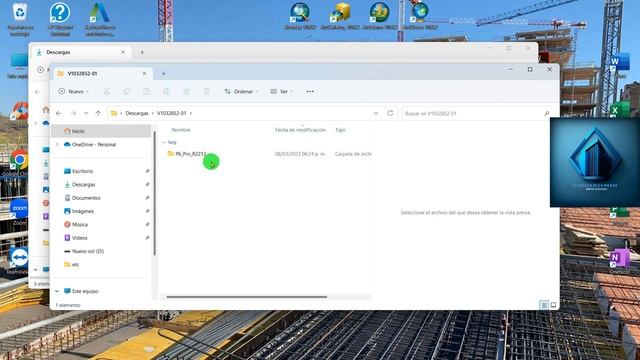Collapse the hoy group chevron
The height and width of the screenshot is (360, 640).
[x=164, y=142]
